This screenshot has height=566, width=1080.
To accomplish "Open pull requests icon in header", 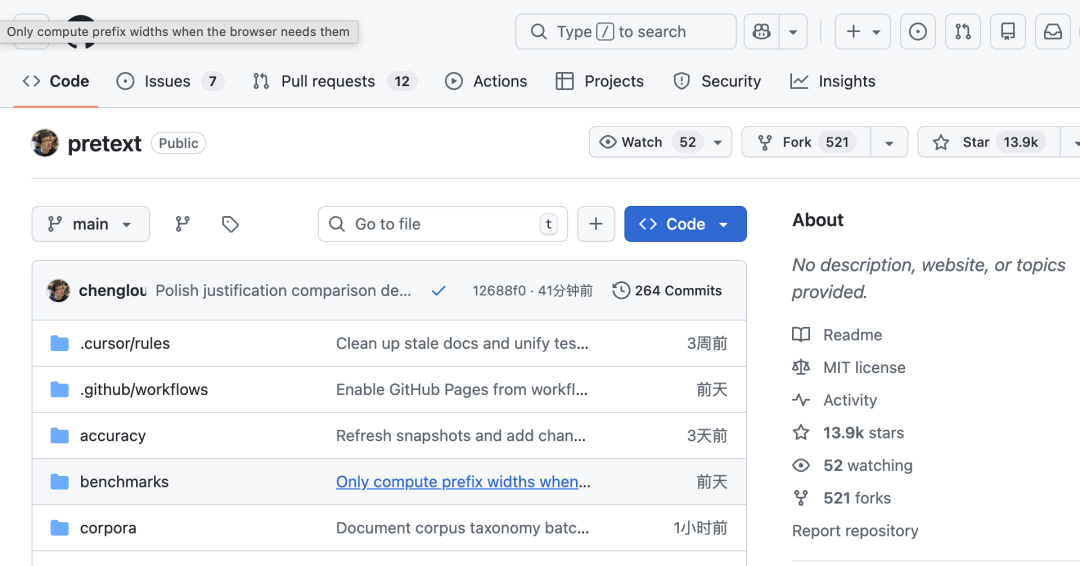I will click(963, 32).
